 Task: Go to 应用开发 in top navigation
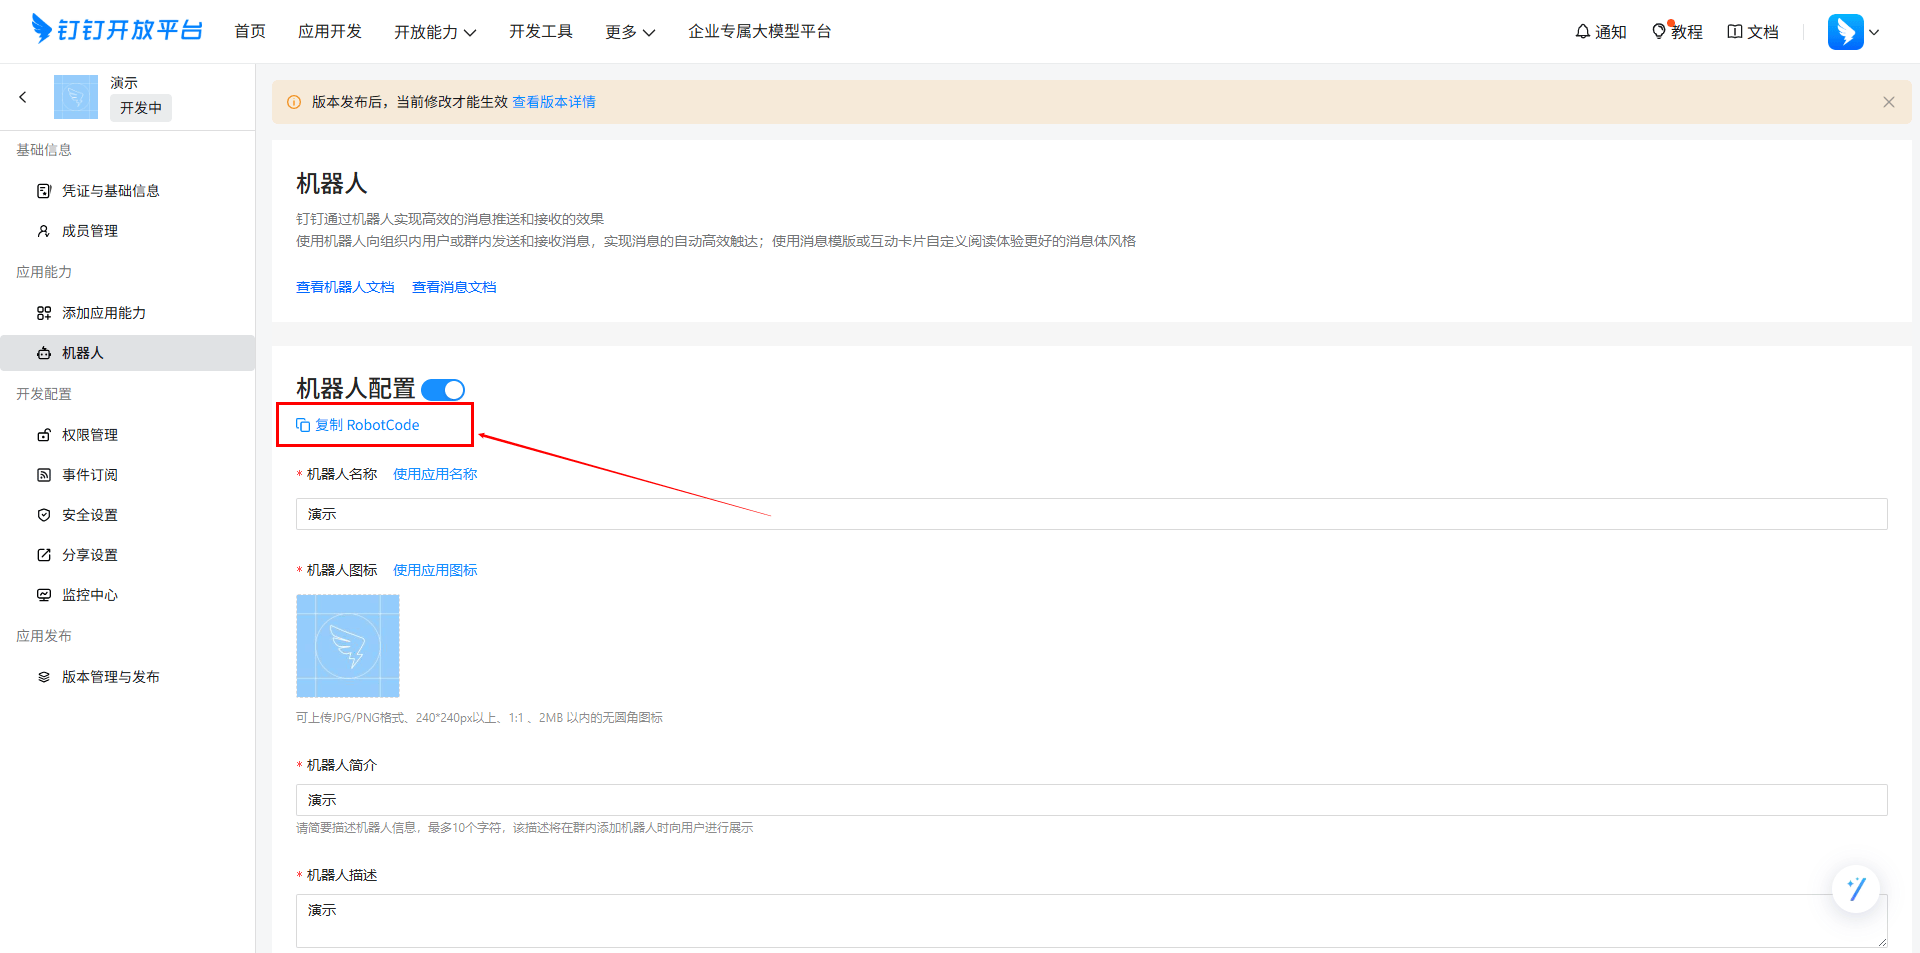tap(329, 32)
